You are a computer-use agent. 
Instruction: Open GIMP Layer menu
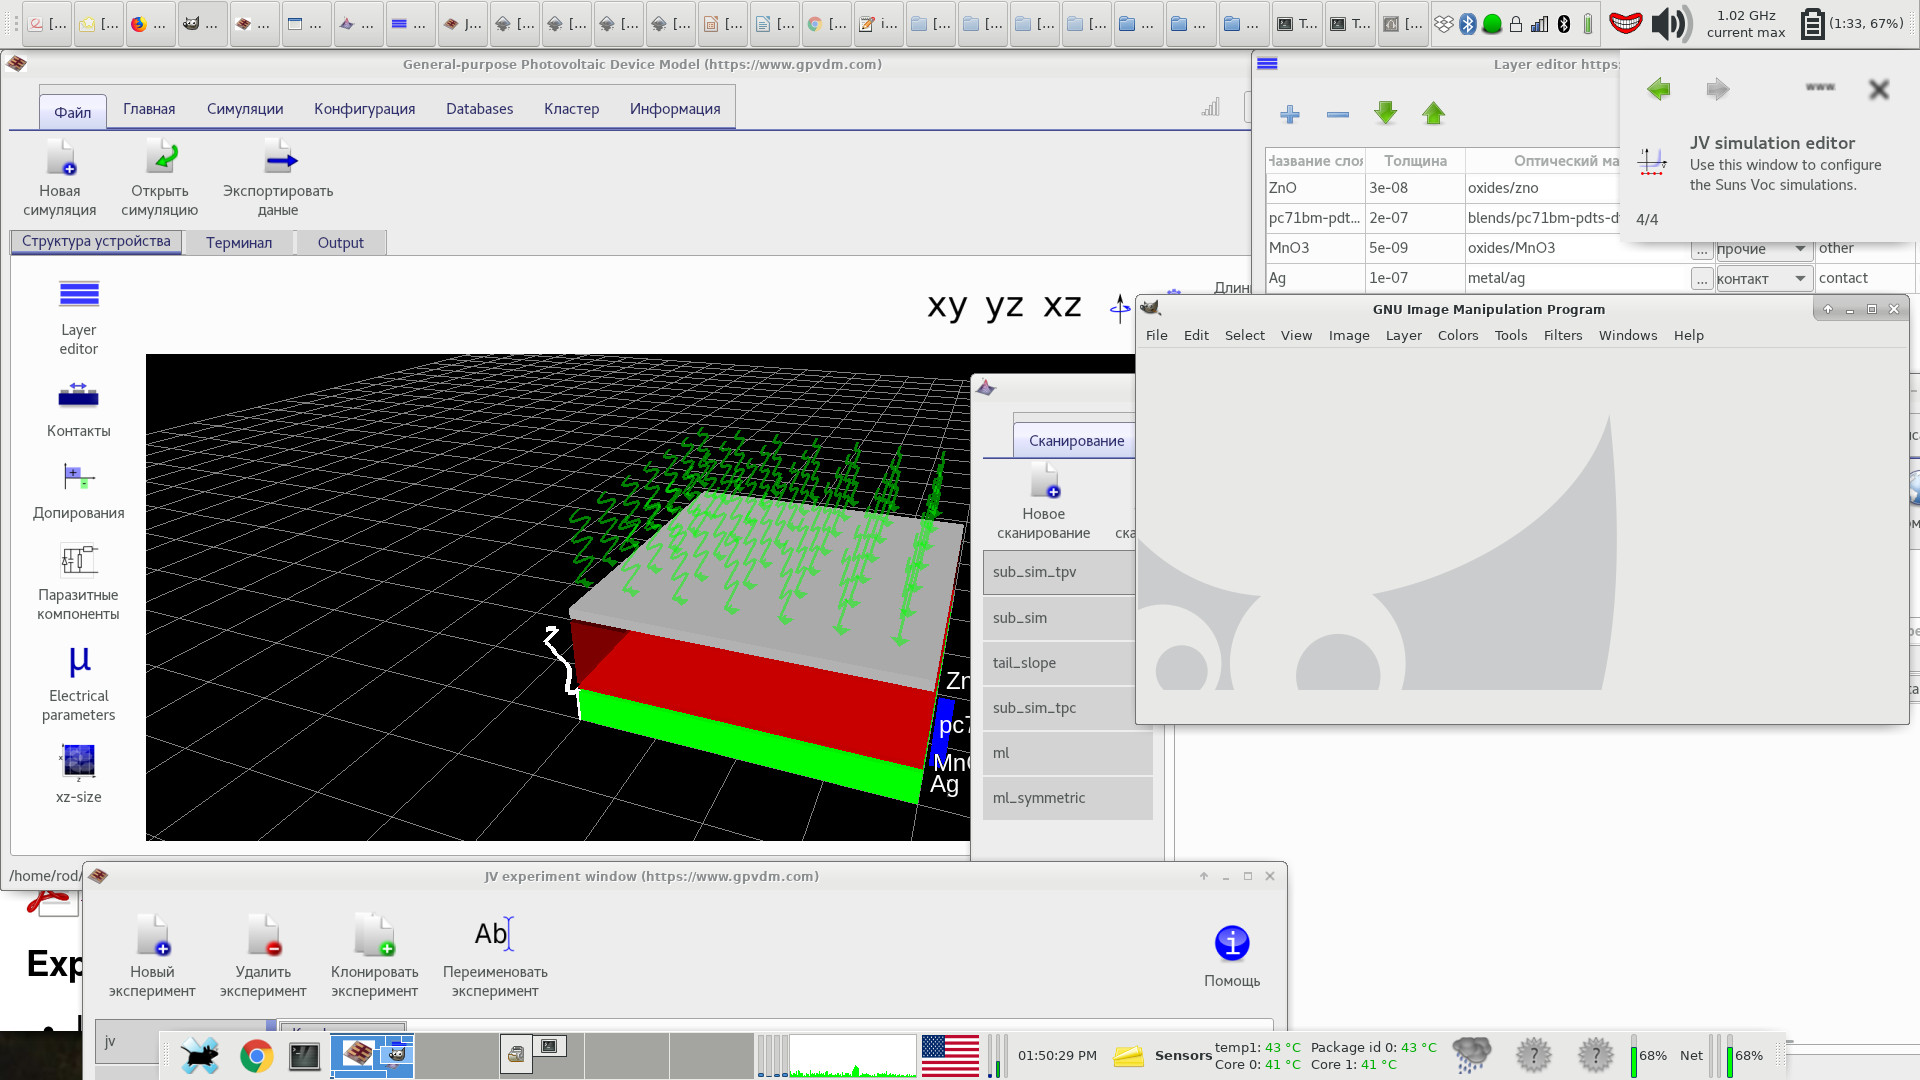1403,335
